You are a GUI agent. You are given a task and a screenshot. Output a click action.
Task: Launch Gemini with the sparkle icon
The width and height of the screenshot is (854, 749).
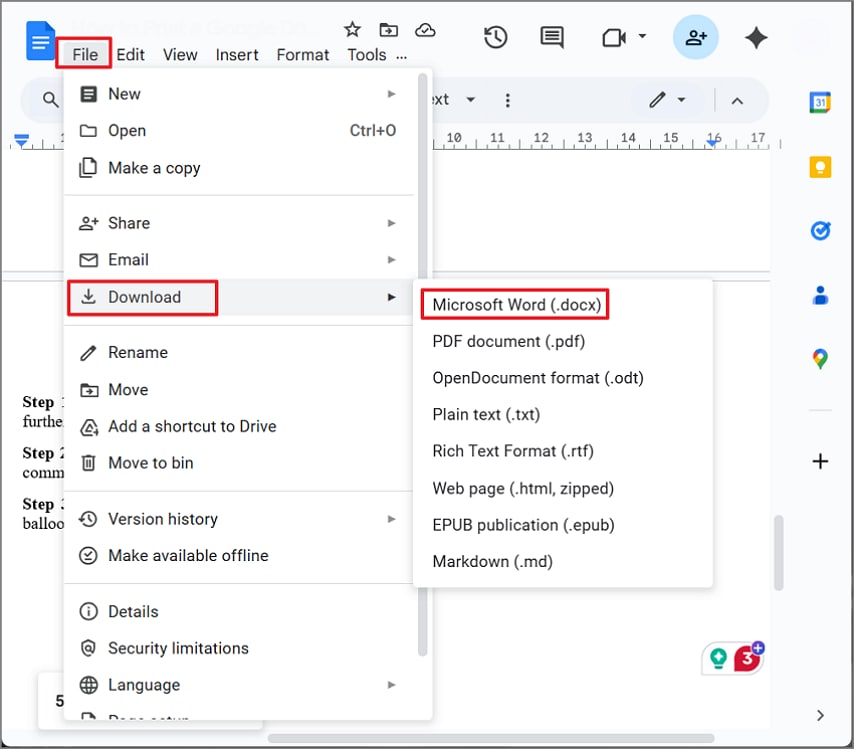pyautogui.click(x=756, y=36)
